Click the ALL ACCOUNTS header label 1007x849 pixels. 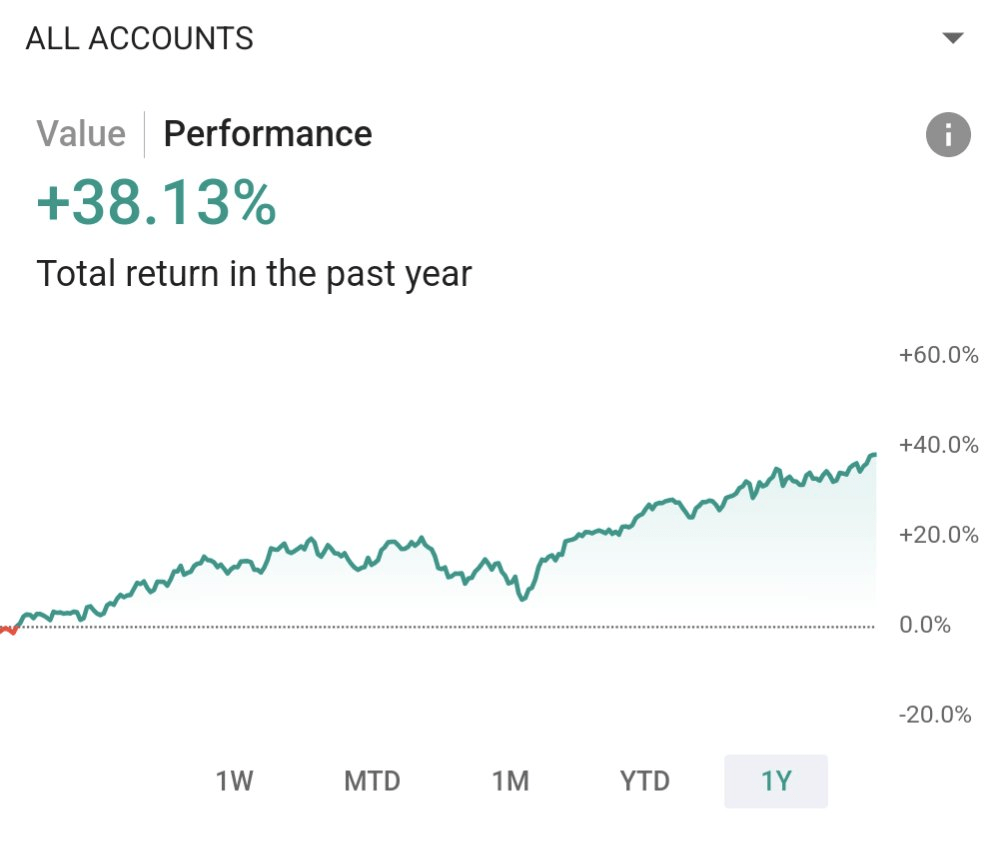[139, 39]
